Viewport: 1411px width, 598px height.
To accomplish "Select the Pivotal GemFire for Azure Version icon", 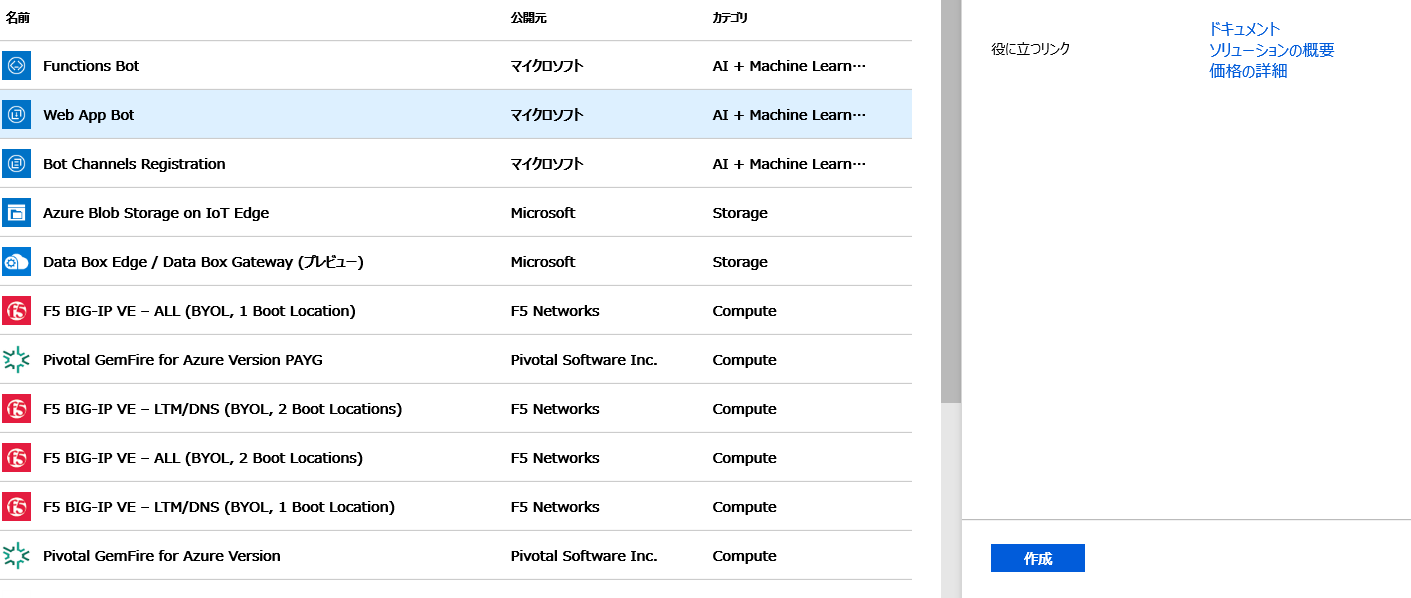I will 17,556.
